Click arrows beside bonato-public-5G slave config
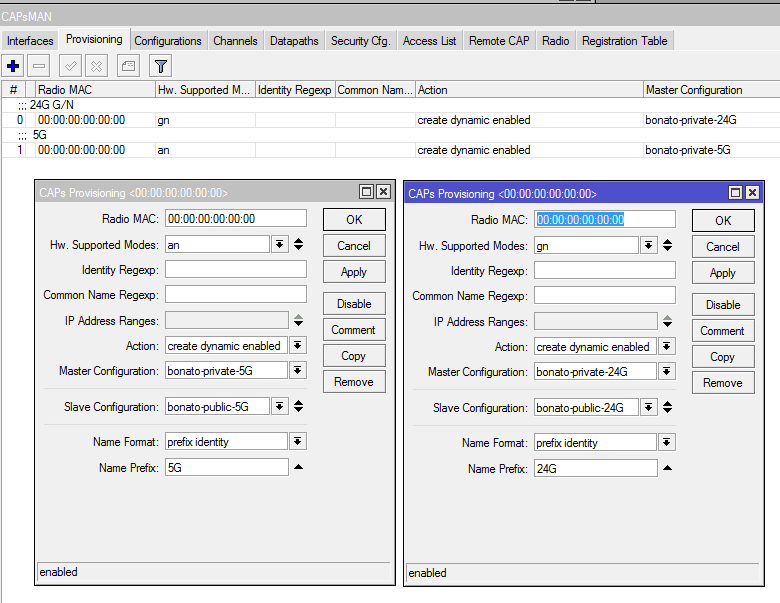This screenshot has width=780, height=603. coord(298,406)
